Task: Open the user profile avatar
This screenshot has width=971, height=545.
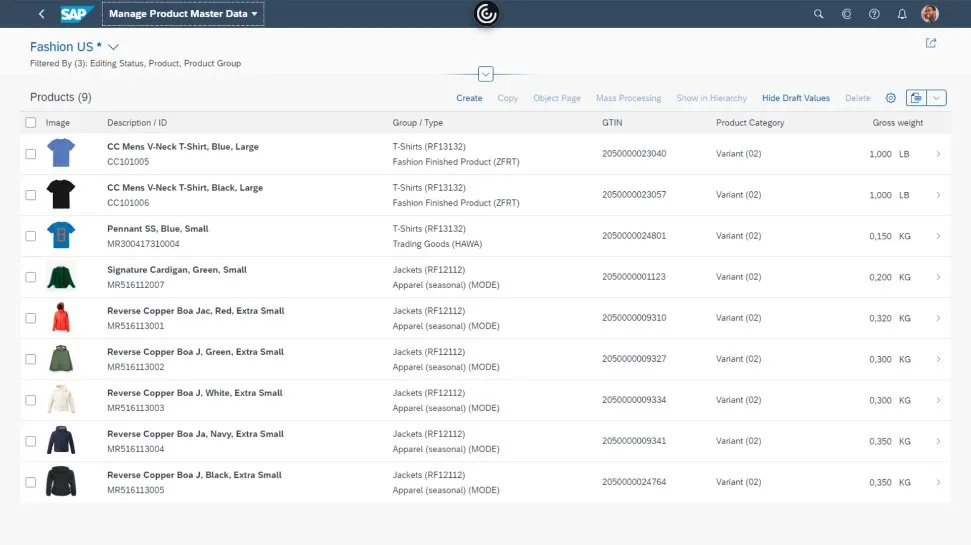Action: coord(930,14)
